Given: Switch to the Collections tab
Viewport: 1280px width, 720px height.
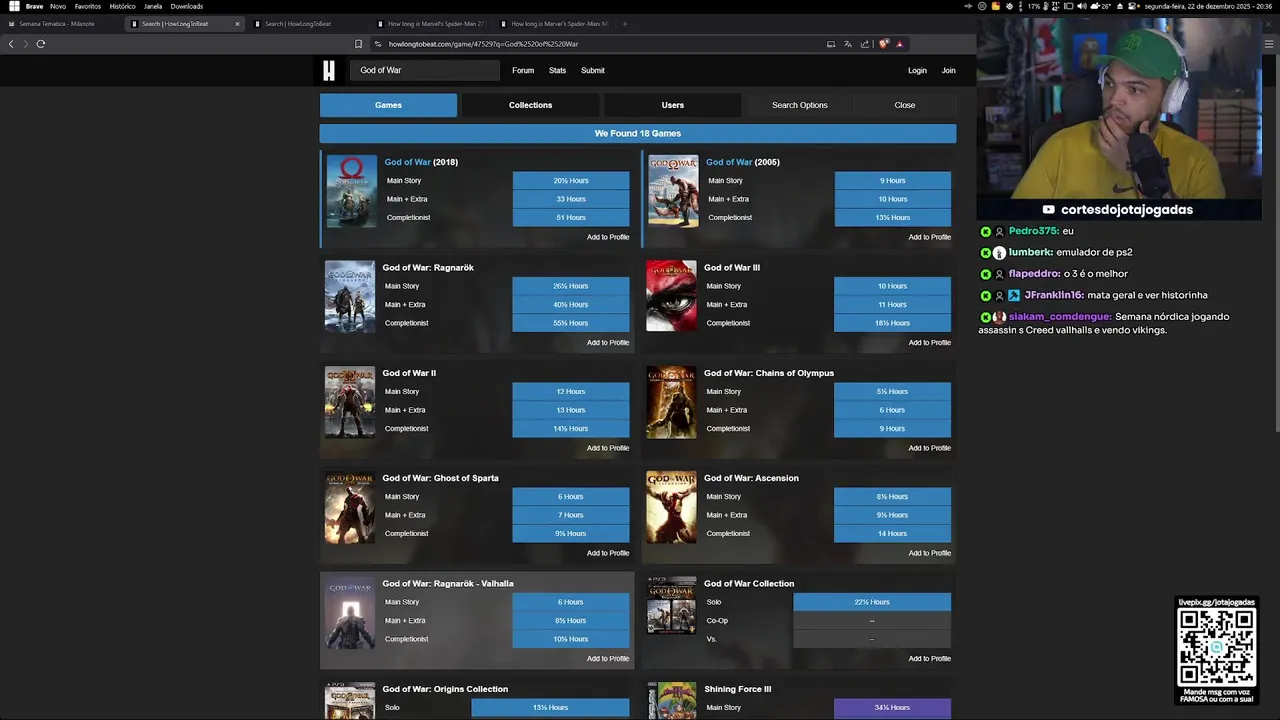Looking at the screenshot, I should tap(530, 105).
